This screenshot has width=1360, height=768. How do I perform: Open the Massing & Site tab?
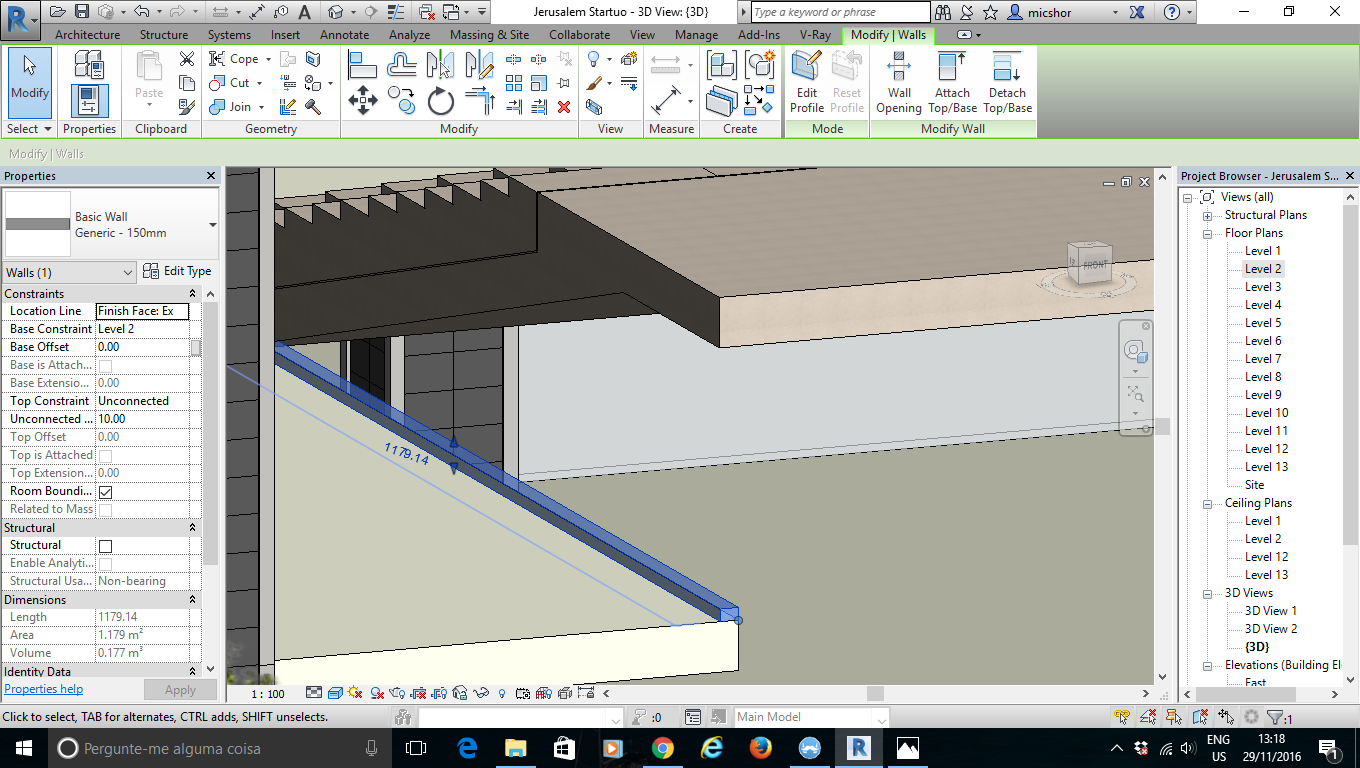click(x=489, y=35)
